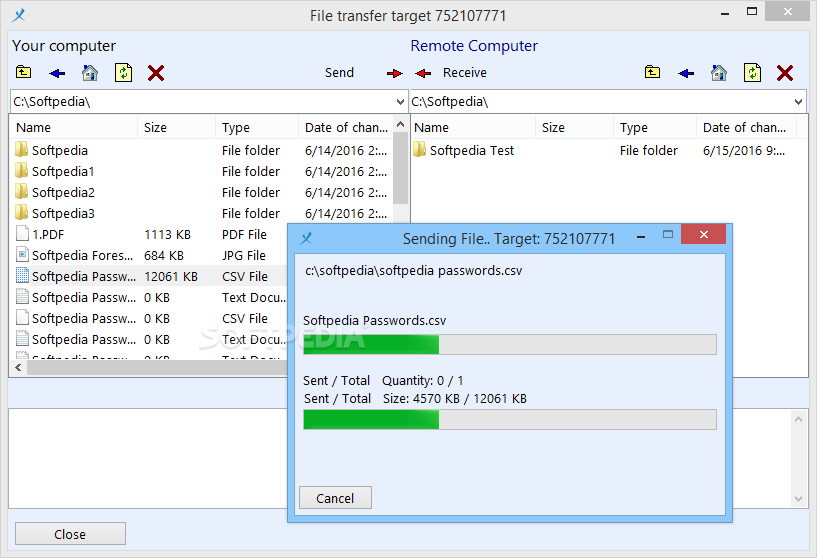Screen dimensions: 817x558
Task: Click the Softpedia Fores... JPG file icon
Action: pos(22,255)
